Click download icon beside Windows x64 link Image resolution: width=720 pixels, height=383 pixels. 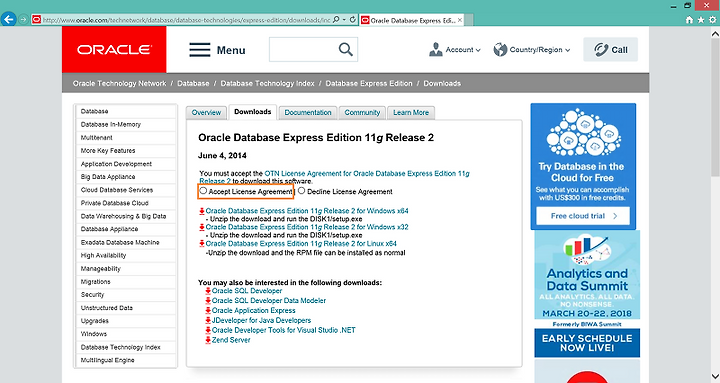click(202, 211)
